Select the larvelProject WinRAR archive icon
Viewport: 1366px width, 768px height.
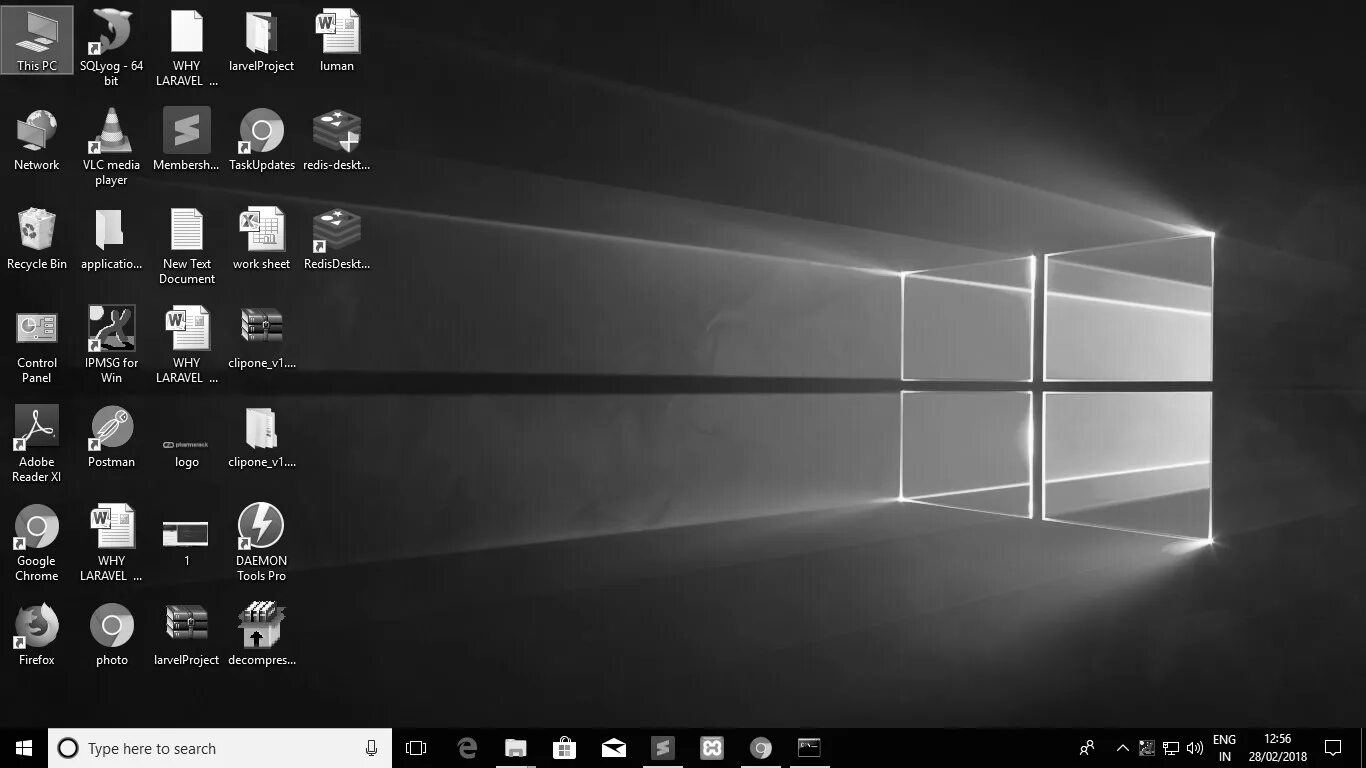[187, 634]
